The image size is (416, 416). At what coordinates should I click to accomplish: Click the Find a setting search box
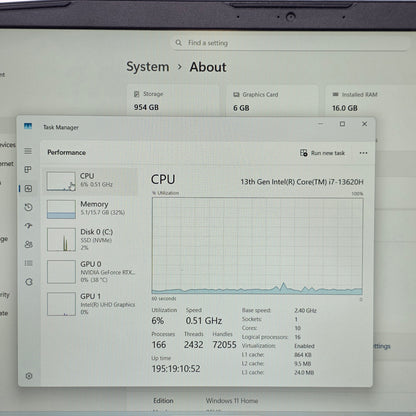290,43
